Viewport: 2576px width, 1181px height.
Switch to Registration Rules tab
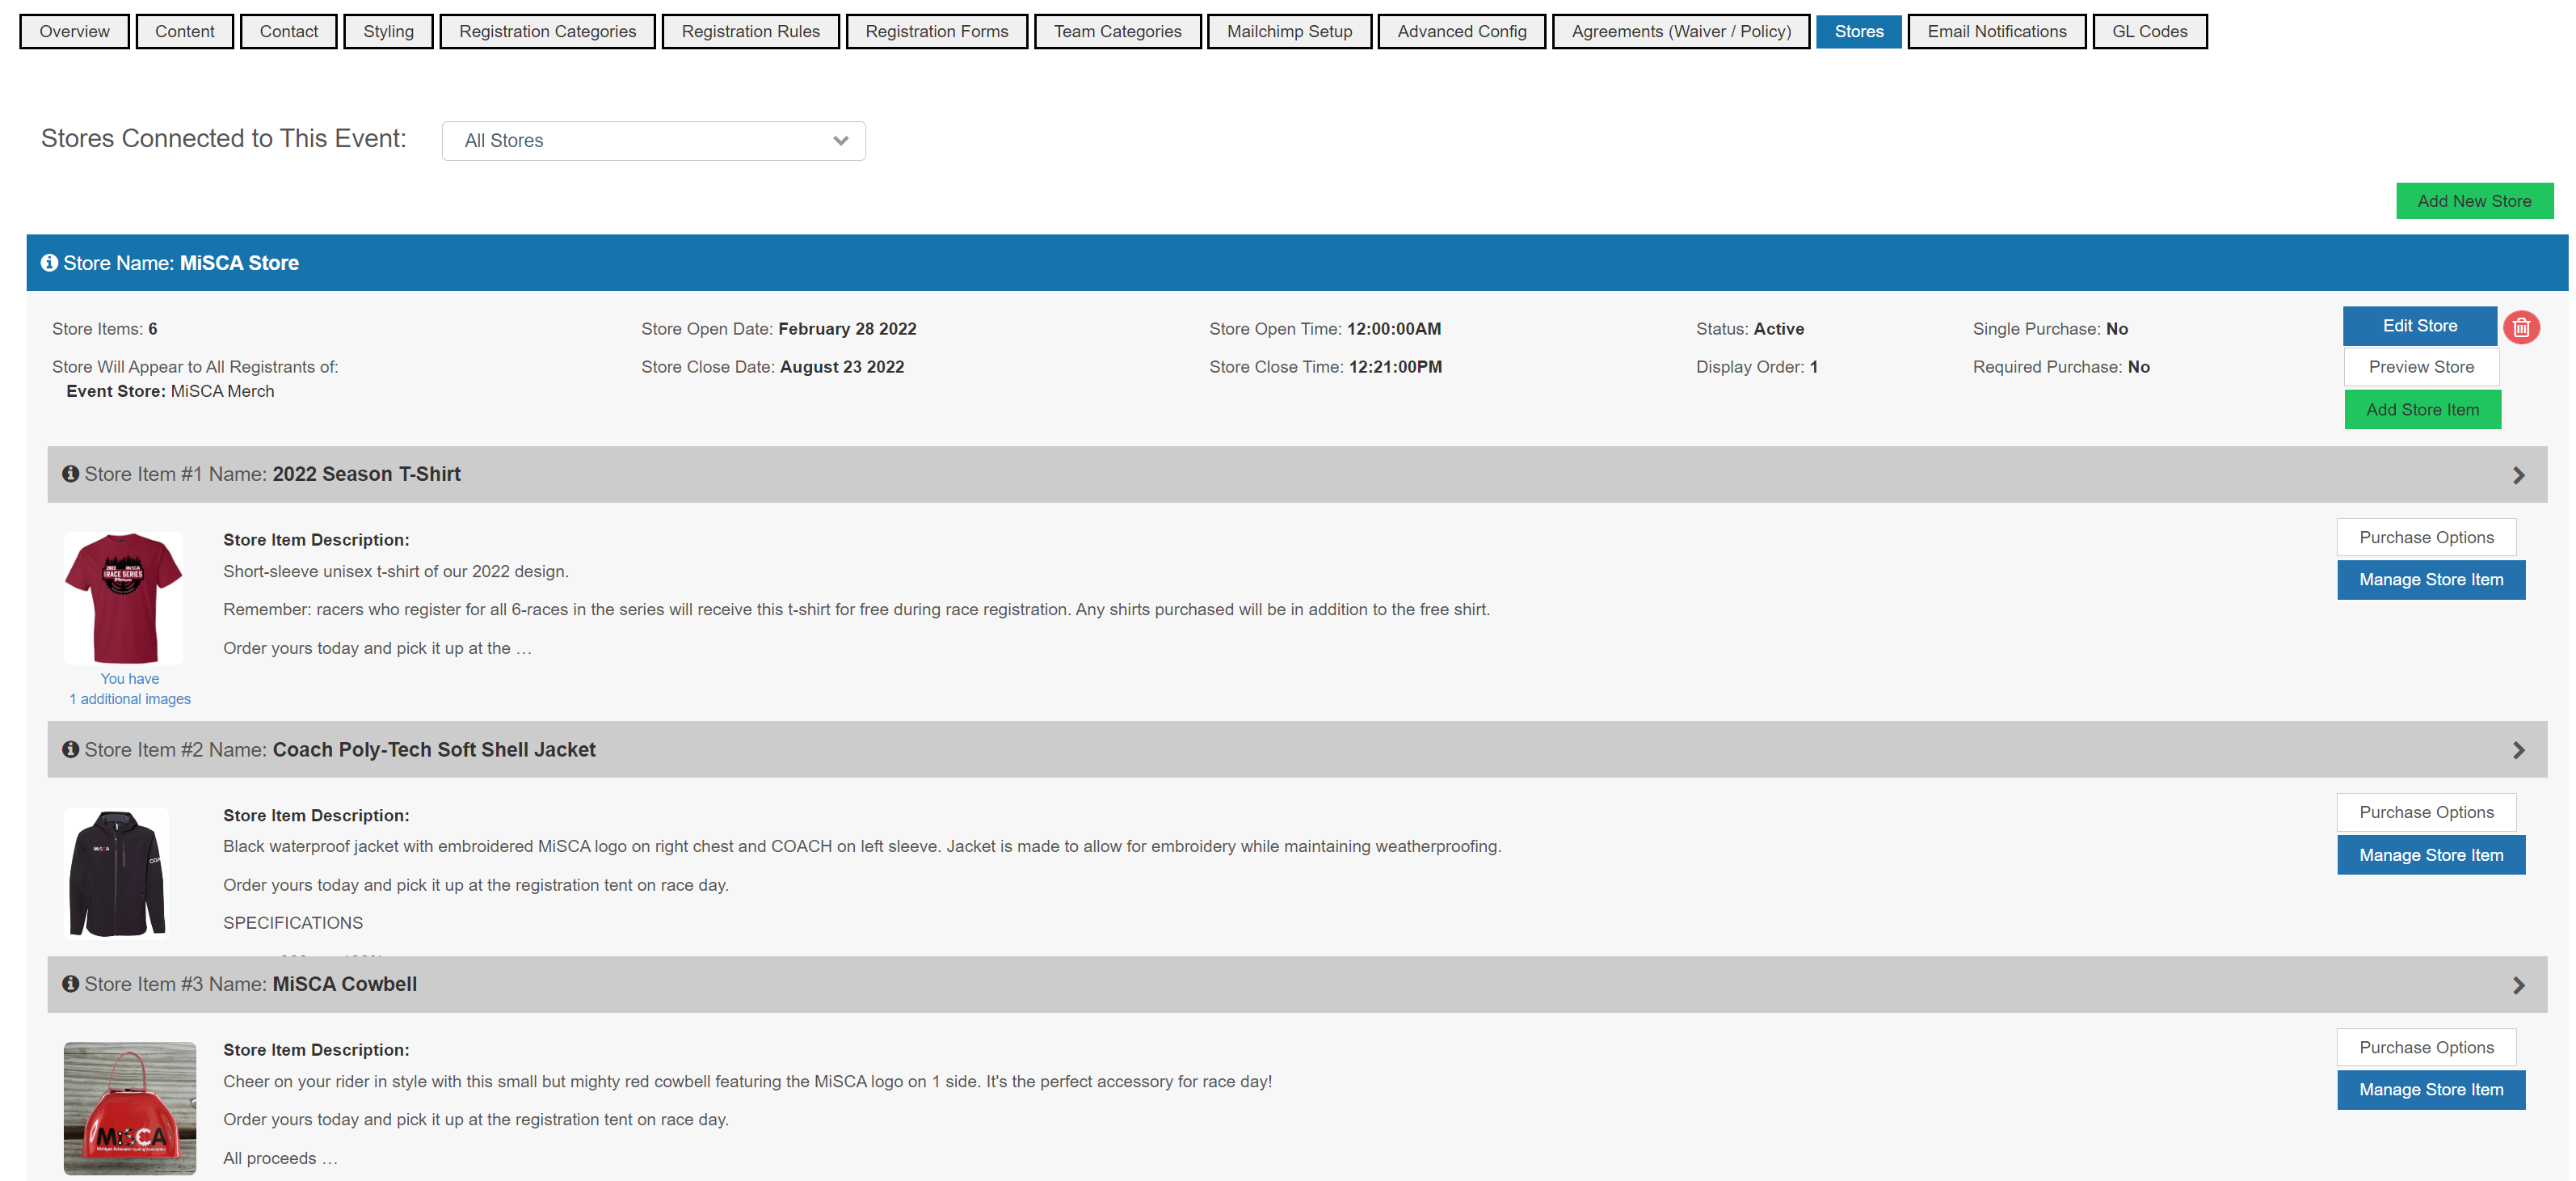[x=750, y=31]
